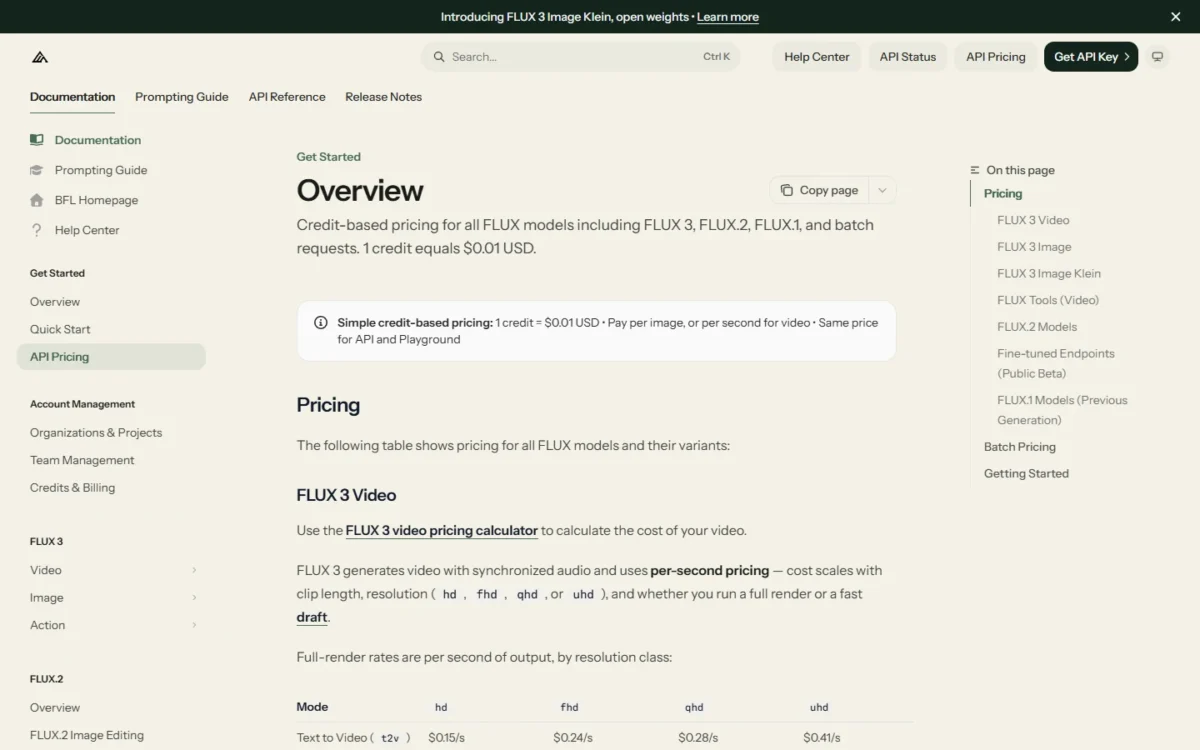Click the search magnifier icon
This screenshot has height=750, width=1200.
438,57
